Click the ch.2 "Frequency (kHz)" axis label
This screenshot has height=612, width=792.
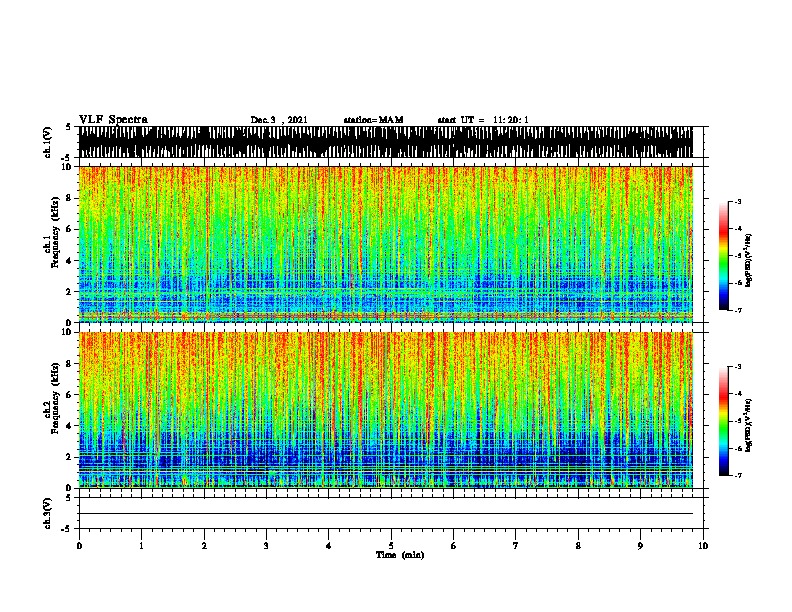pyautogui.click(x=55, y=398)
